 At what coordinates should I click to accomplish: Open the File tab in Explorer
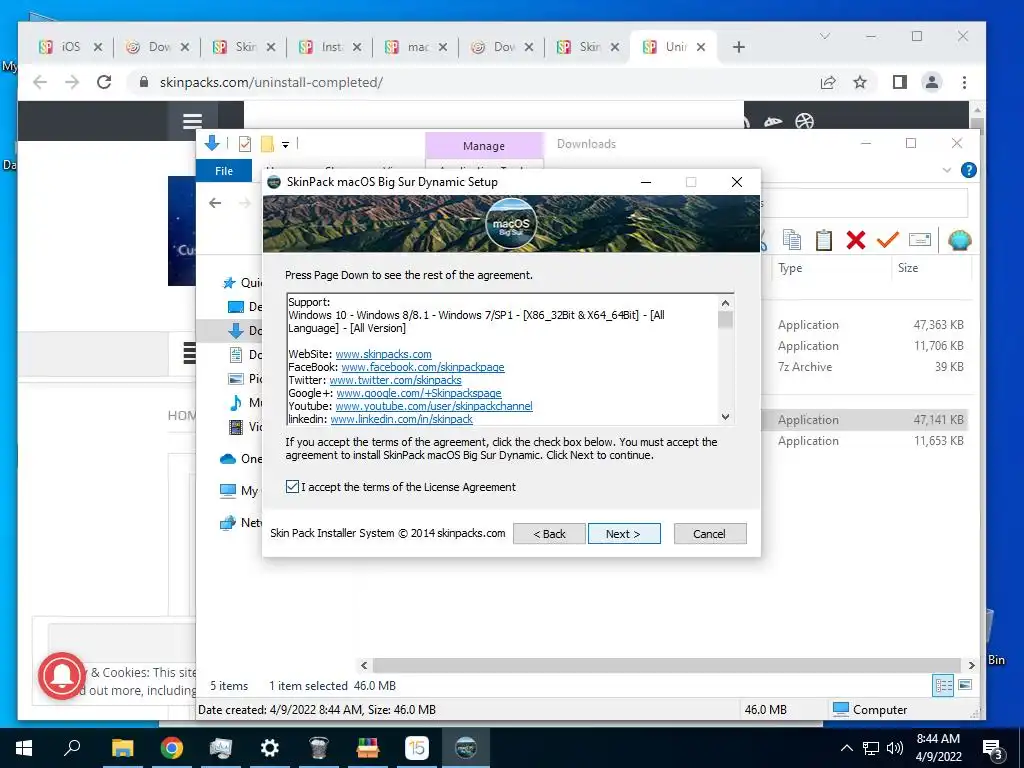[224, 170]
